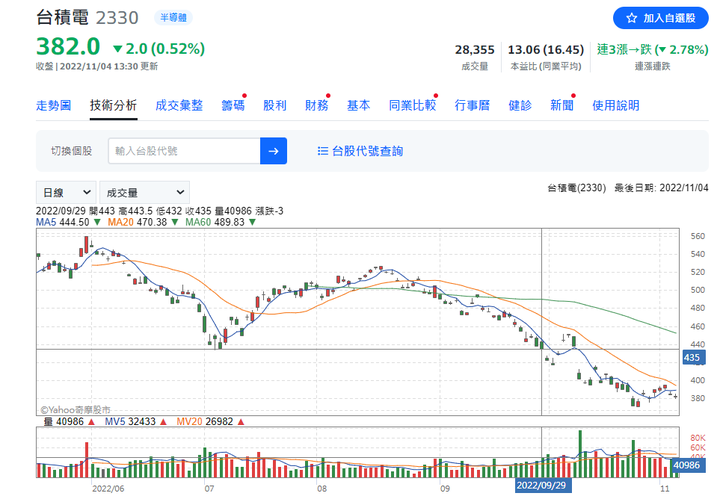Open the 基本 tab
The width and height of the screenshot is (720, 499).
(x=359, y=105)
